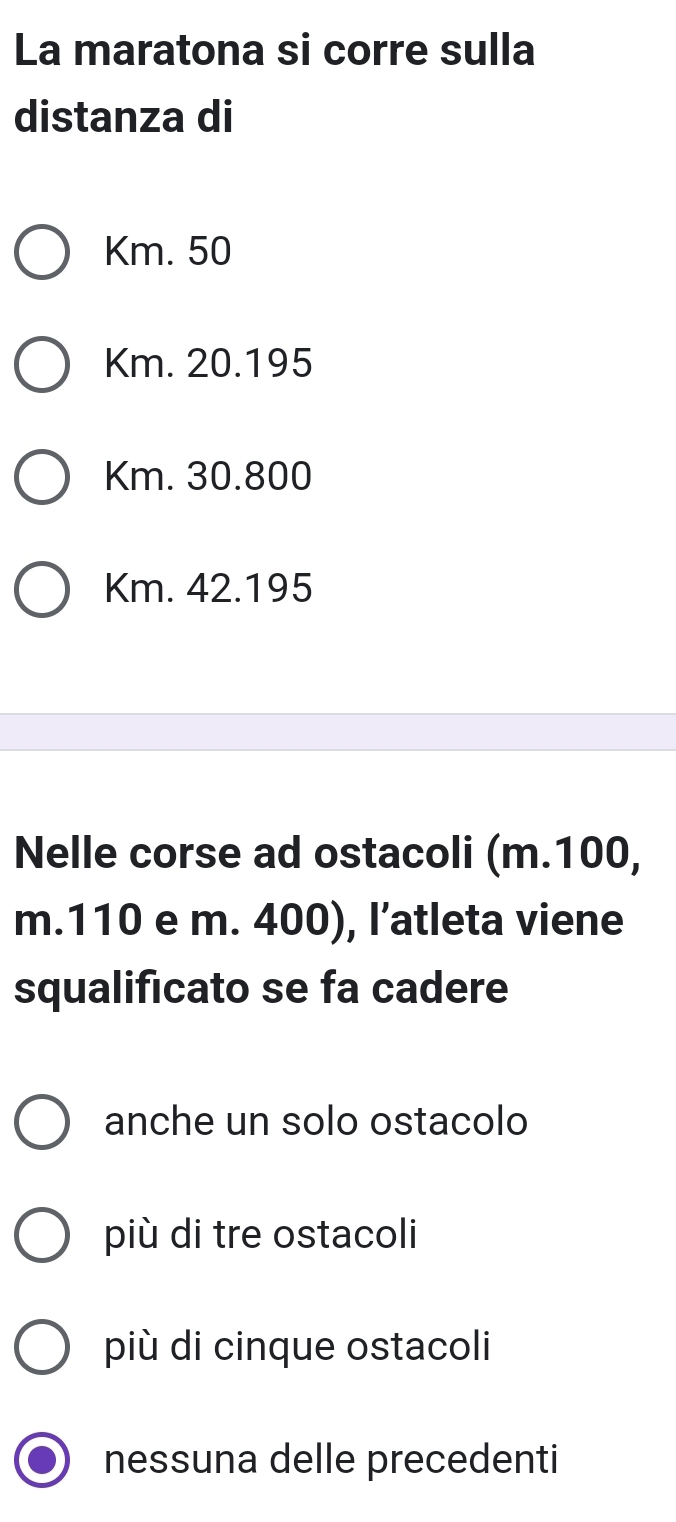Tap the 'più di tre ostacoli' label text
The height and width of the screenshot is (1522, 676).
tap(260, 1234)
